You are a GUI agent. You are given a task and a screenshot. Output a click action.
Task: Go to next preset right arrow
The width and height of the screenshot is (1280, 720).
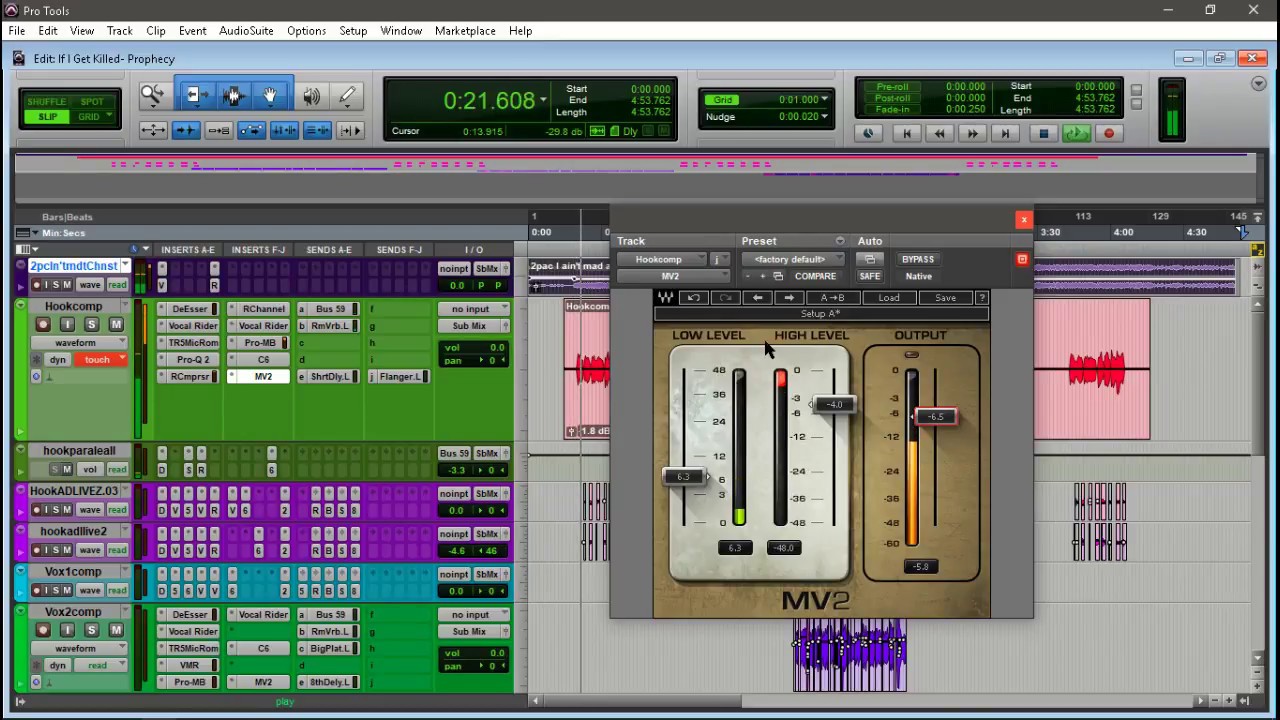[x=789, y=298]
